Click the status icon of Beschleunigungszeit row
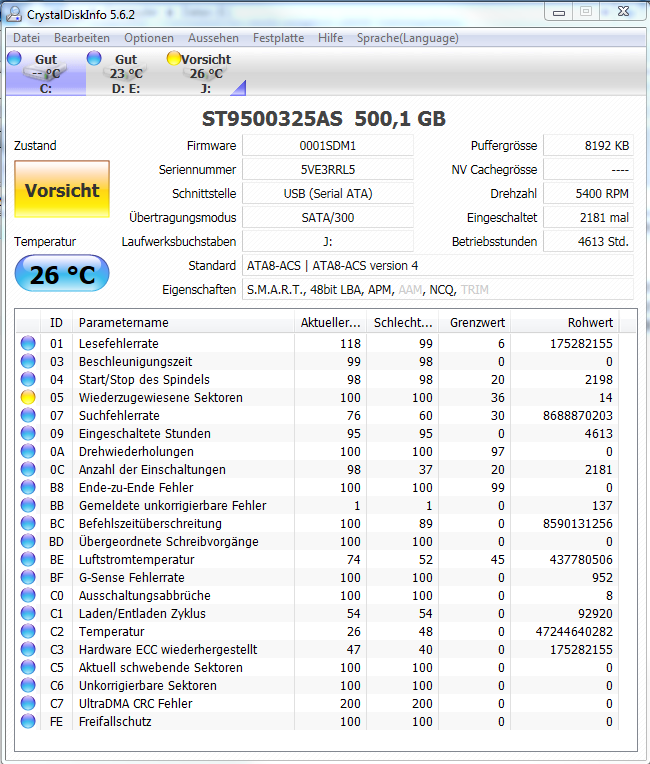The image size is (650, 764). click(x=28, y=361)
